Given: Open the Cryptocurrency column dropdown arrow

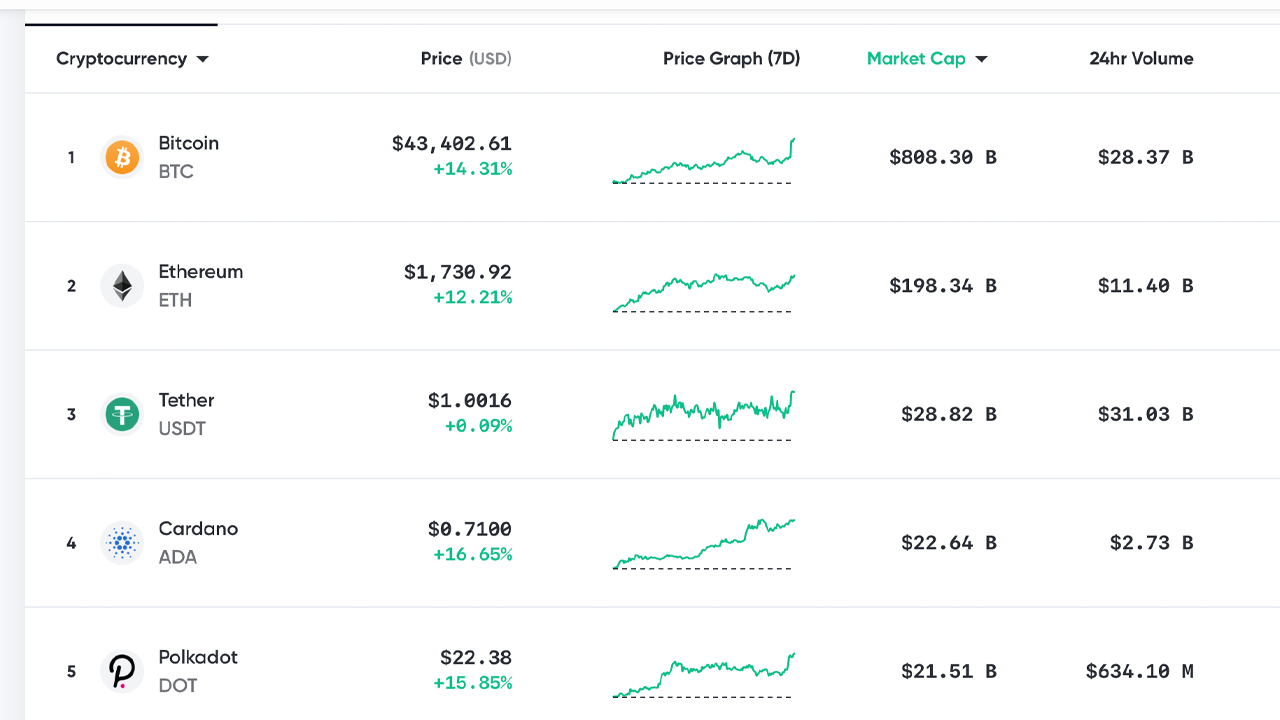Looking at the screenshot, I should (203, 59).
